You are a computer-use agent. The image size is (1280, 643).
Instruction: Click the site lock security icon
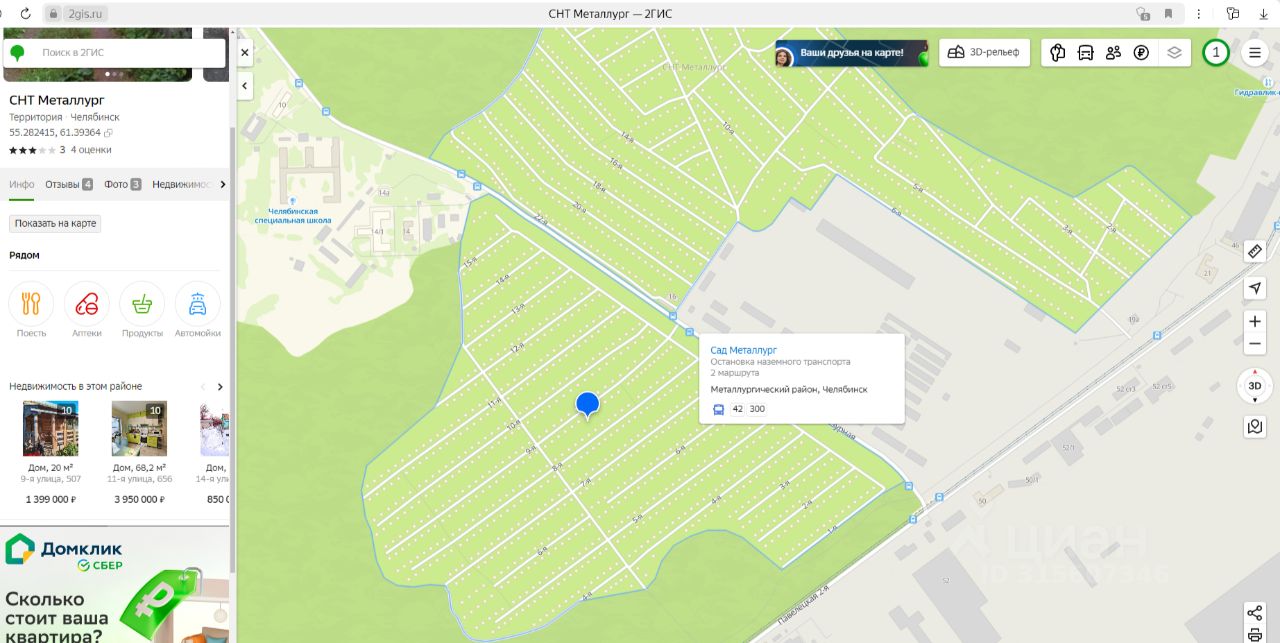click(x=54, y=14)
